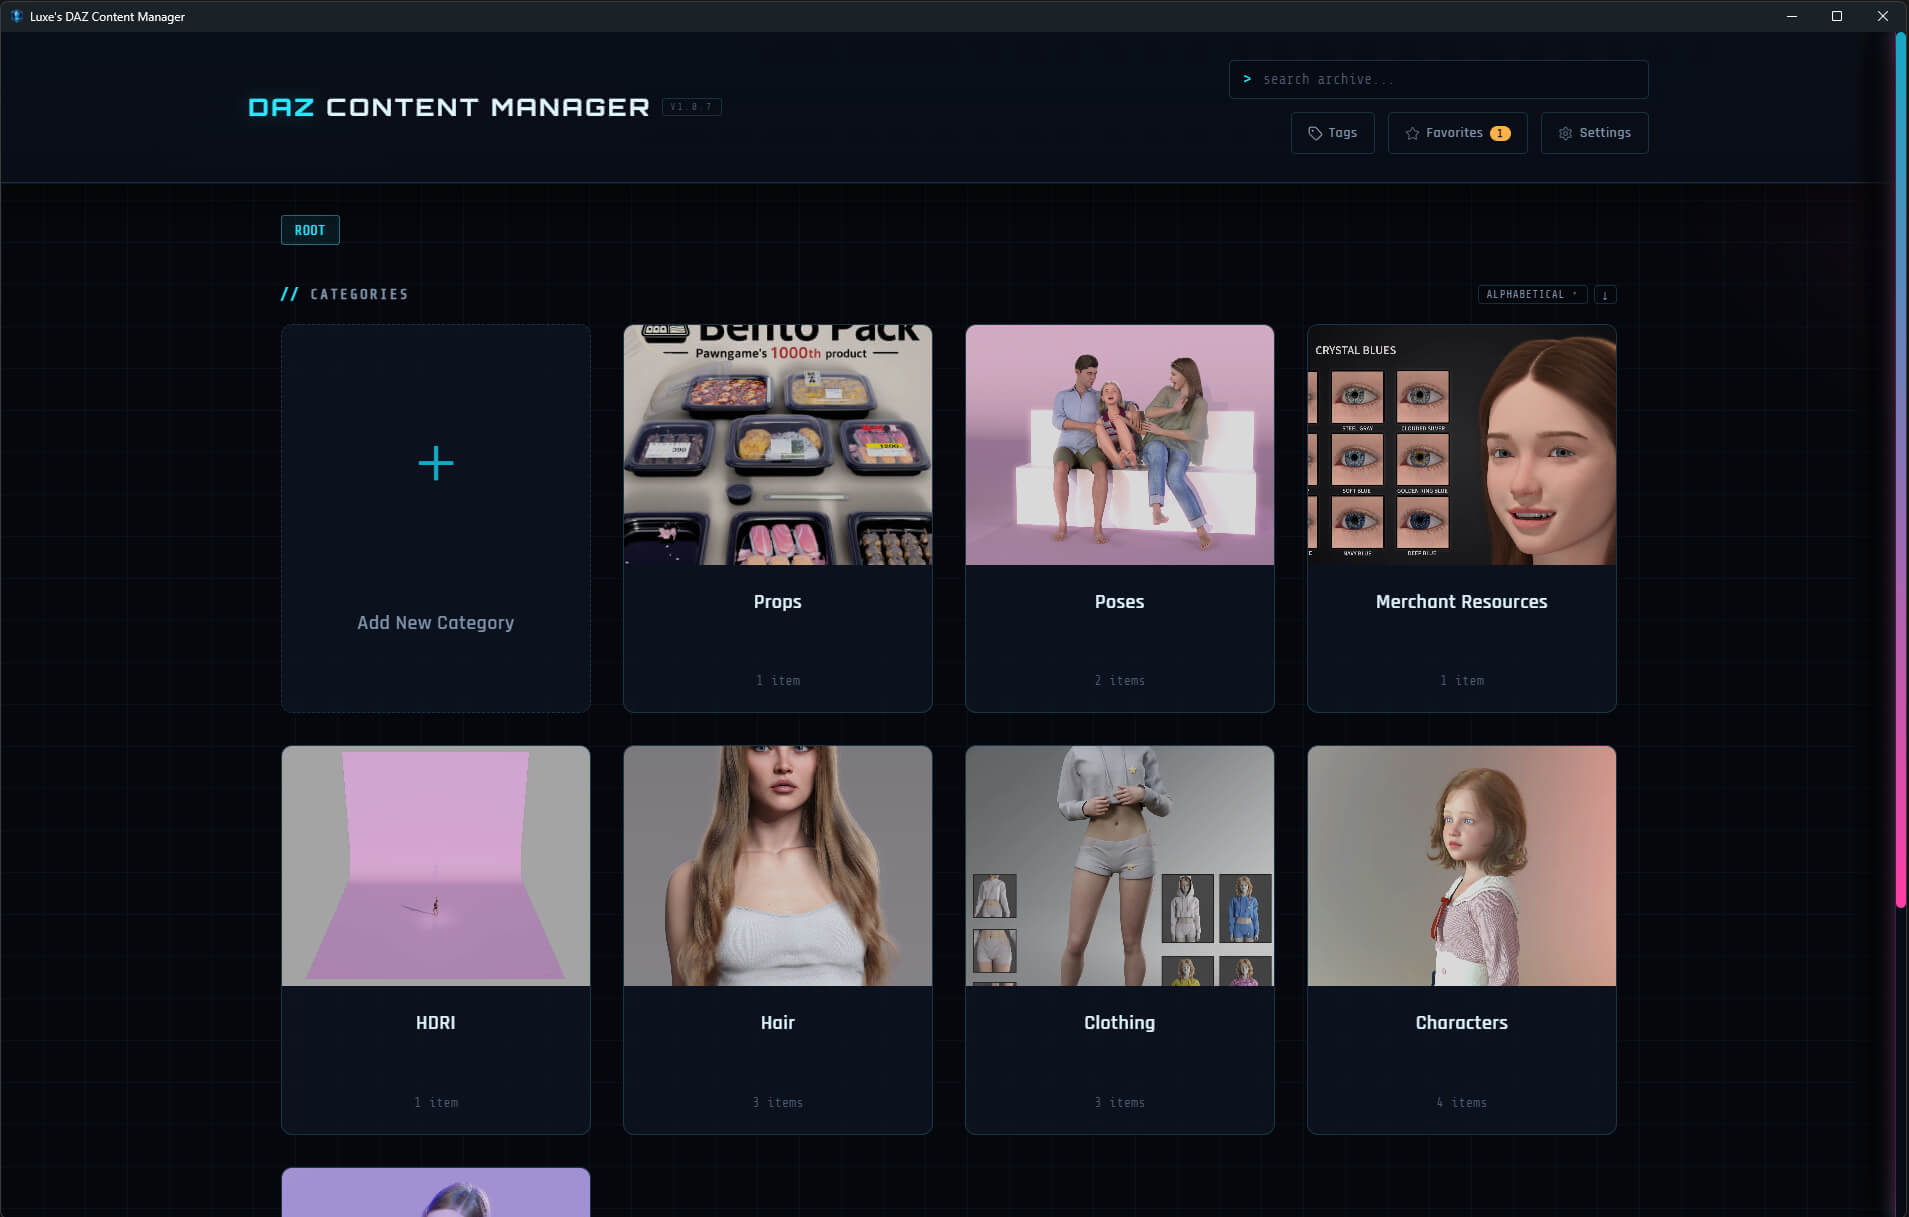The image size is (1909, 1217).
Task: Click the orange Favorites count badge
Action: pos(1500,133)
